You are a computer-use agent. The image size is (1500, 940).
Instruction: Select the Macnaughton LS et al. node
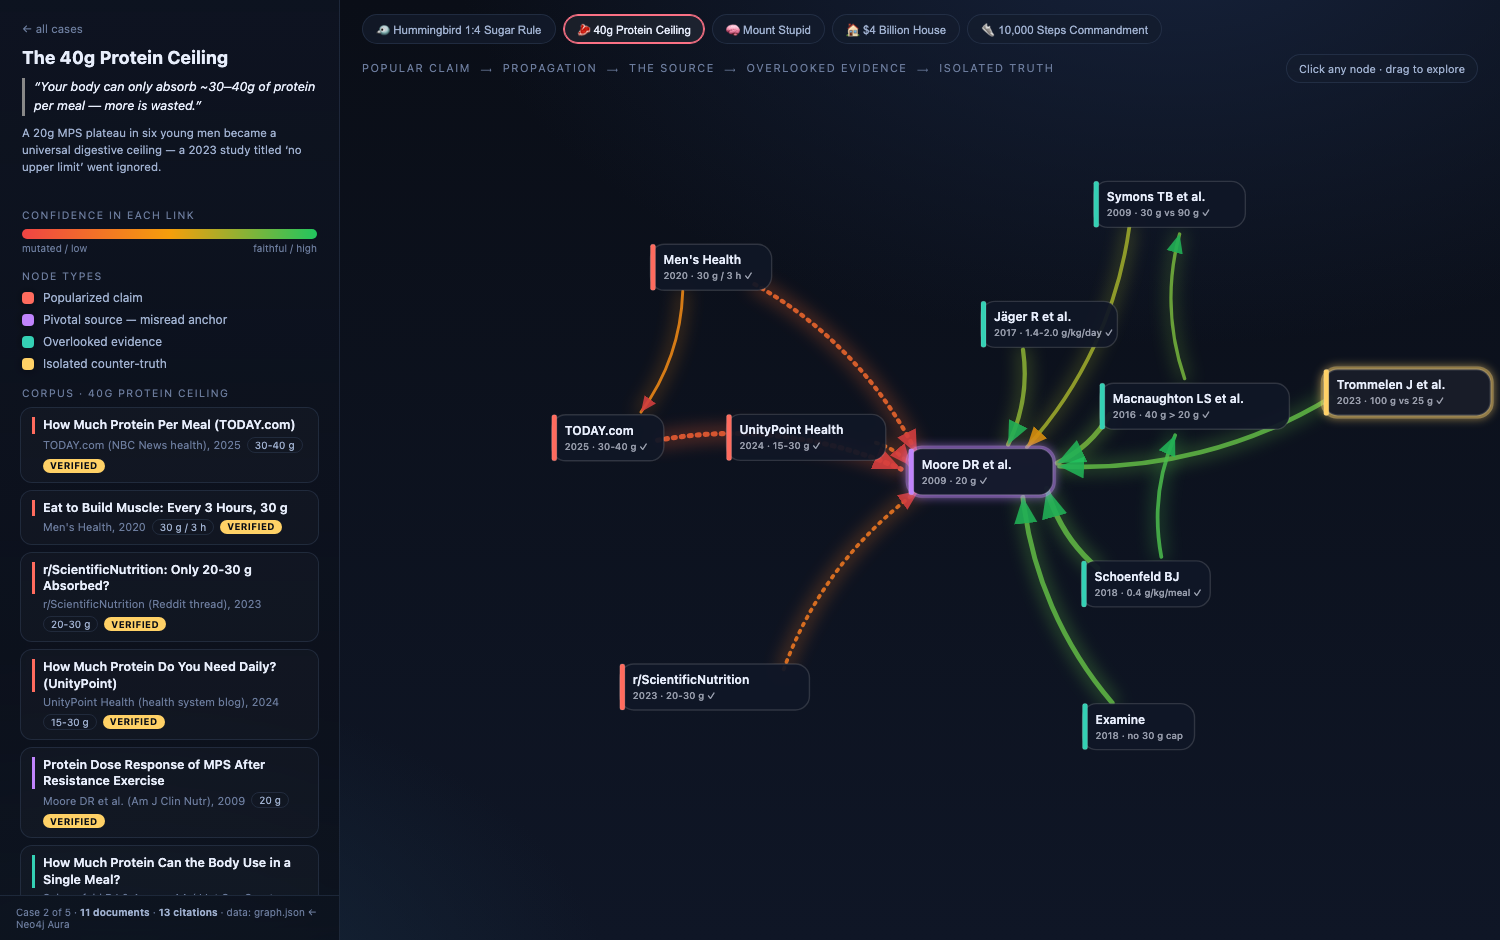tap(1194, 406)
